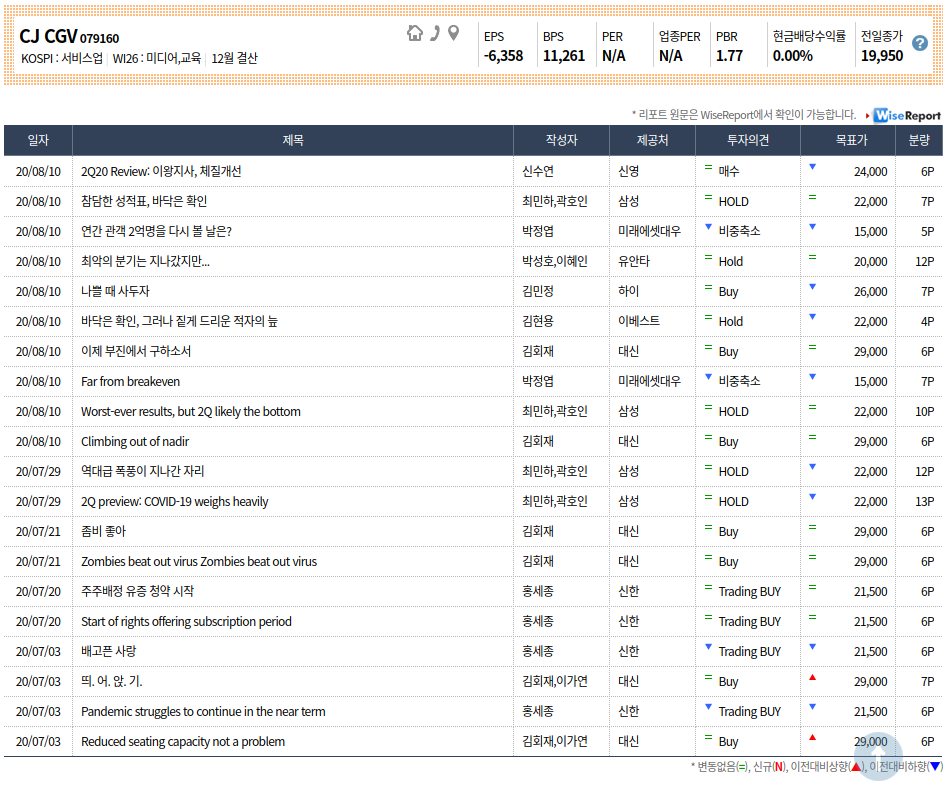
Task: Open report '역대급 폭풍이 지나간 자리'
Action: pyautogui.click(x=143, y=471)
